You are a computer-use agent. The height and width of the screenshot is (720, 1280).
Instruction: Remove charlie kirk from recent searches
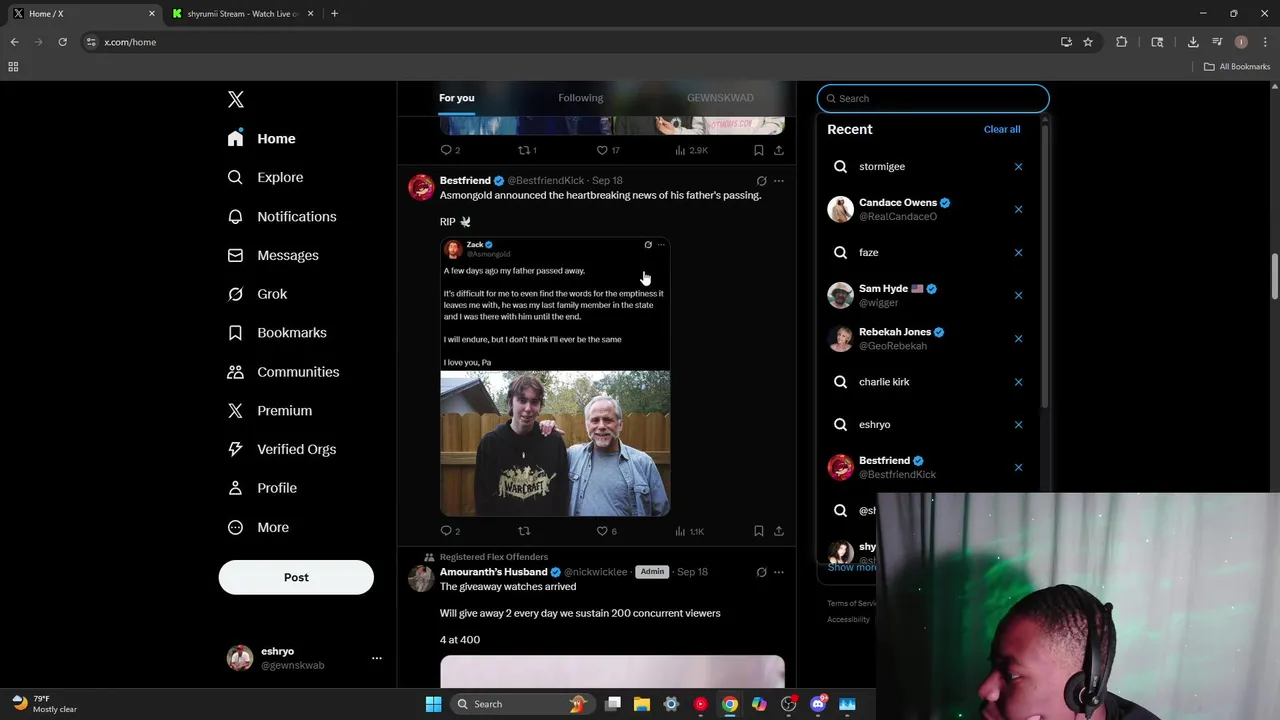pyautogui.click(x=1018, y=381)
